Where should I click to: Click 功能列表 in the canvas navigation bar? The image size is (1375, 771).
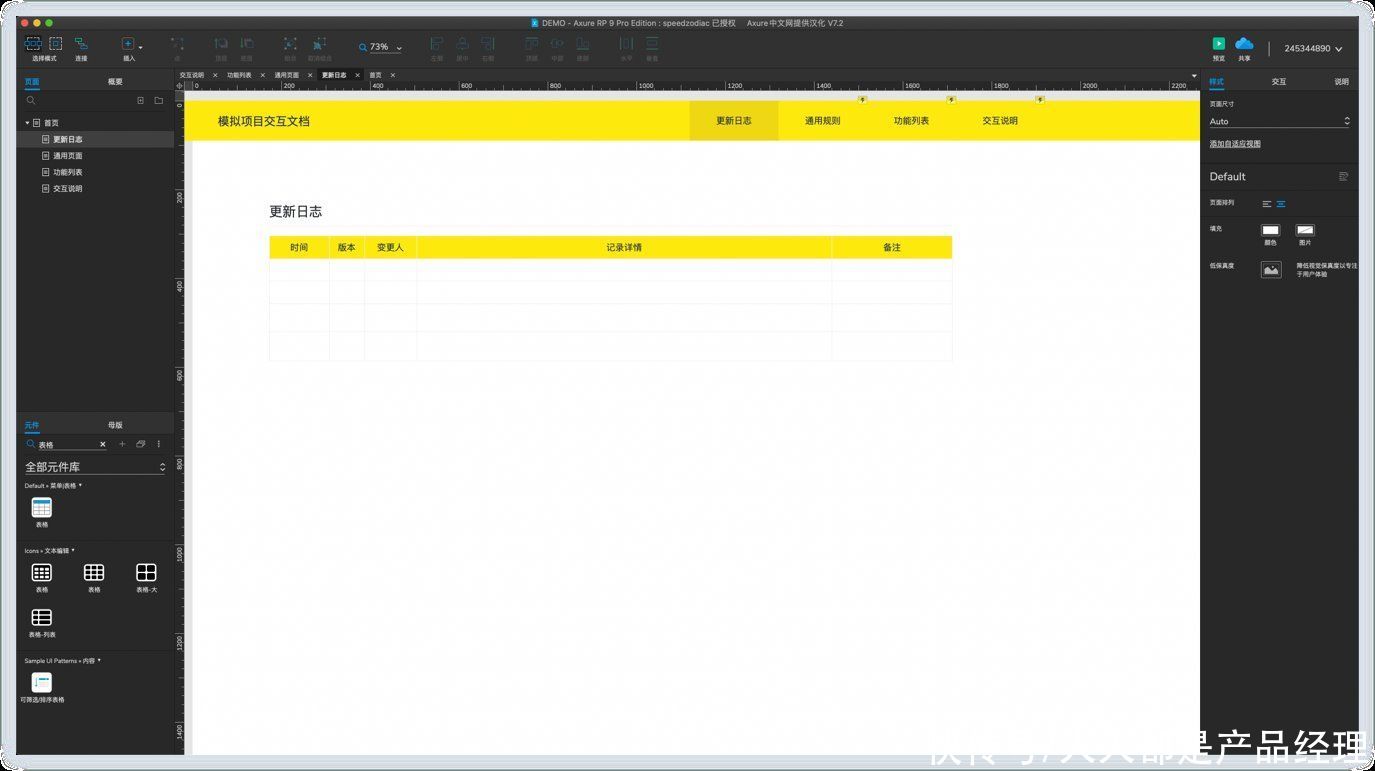[x=911, y=121]
